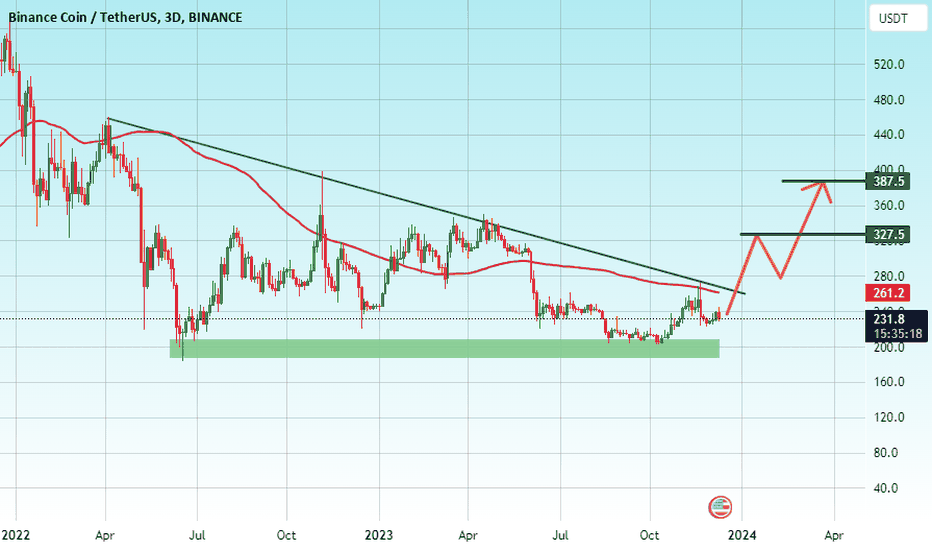Select the descending dark green trendline
The image size is (932, 550).
(426, 206)
